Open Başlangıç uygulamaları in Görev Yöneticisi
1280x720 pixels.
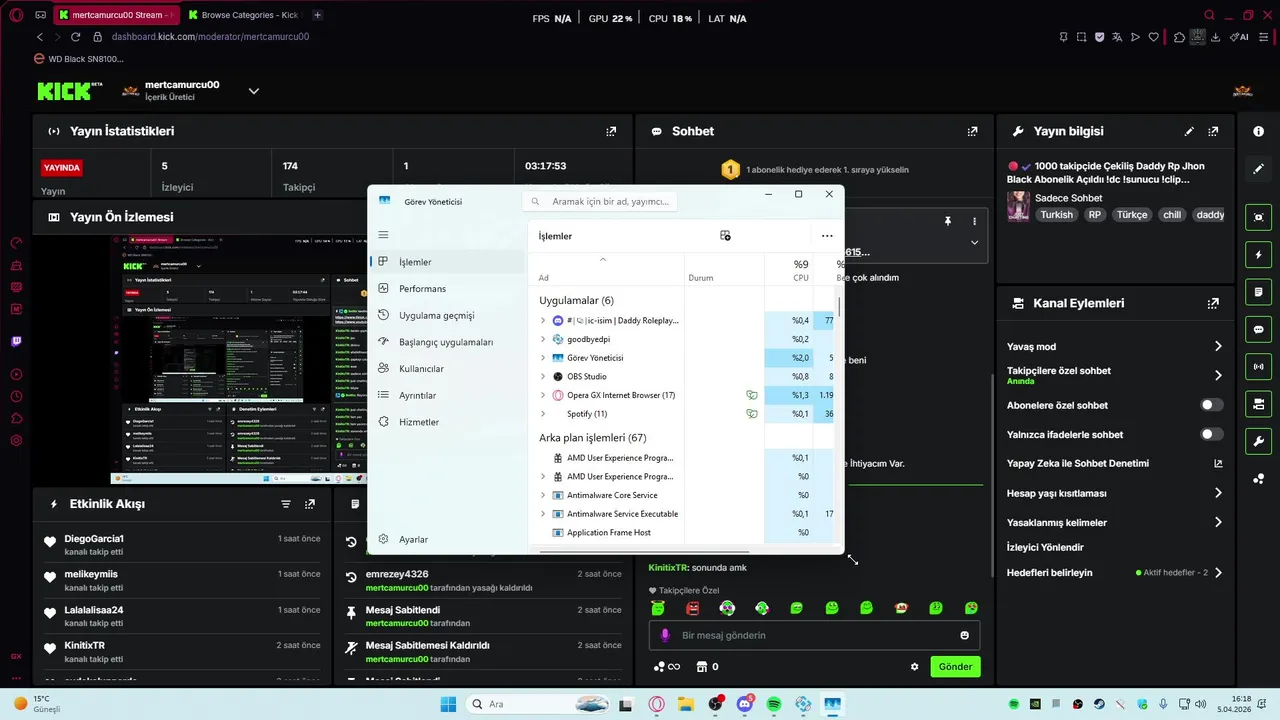pos(447,342)
